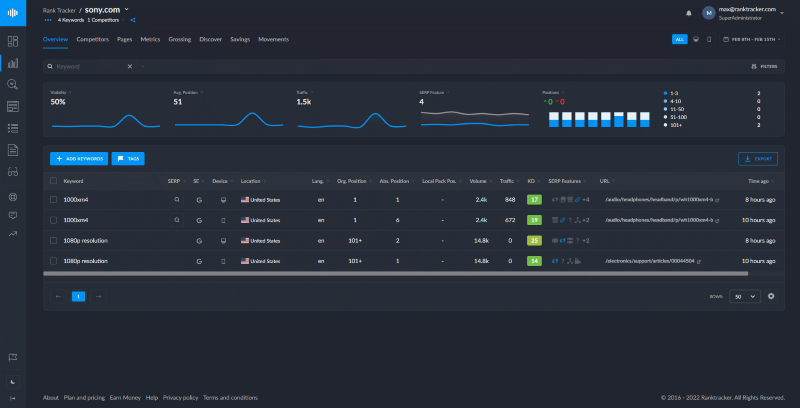The image size is (800, 408).
Task: Open the Rank Tracker bar chart sidebar icon
Action: pyautogui.click(x=13, y=63)
